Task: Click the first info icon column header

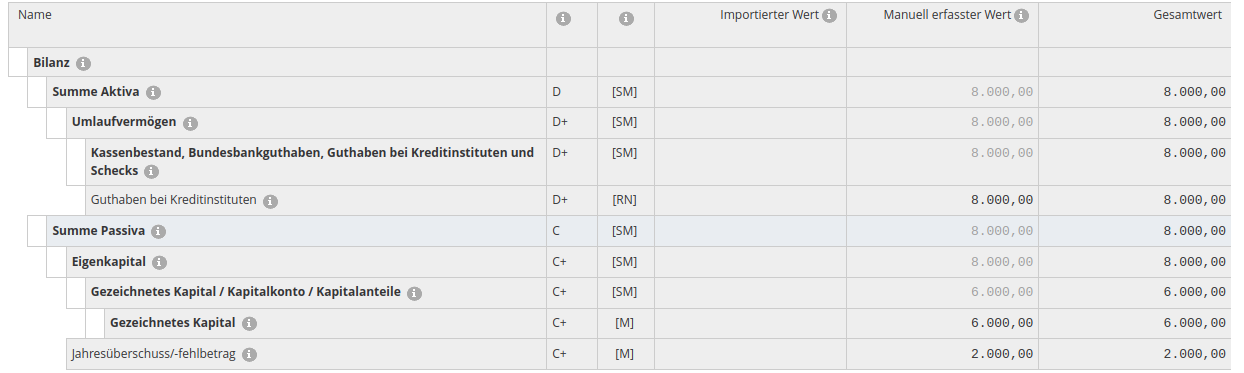Action: click(563, 18)
